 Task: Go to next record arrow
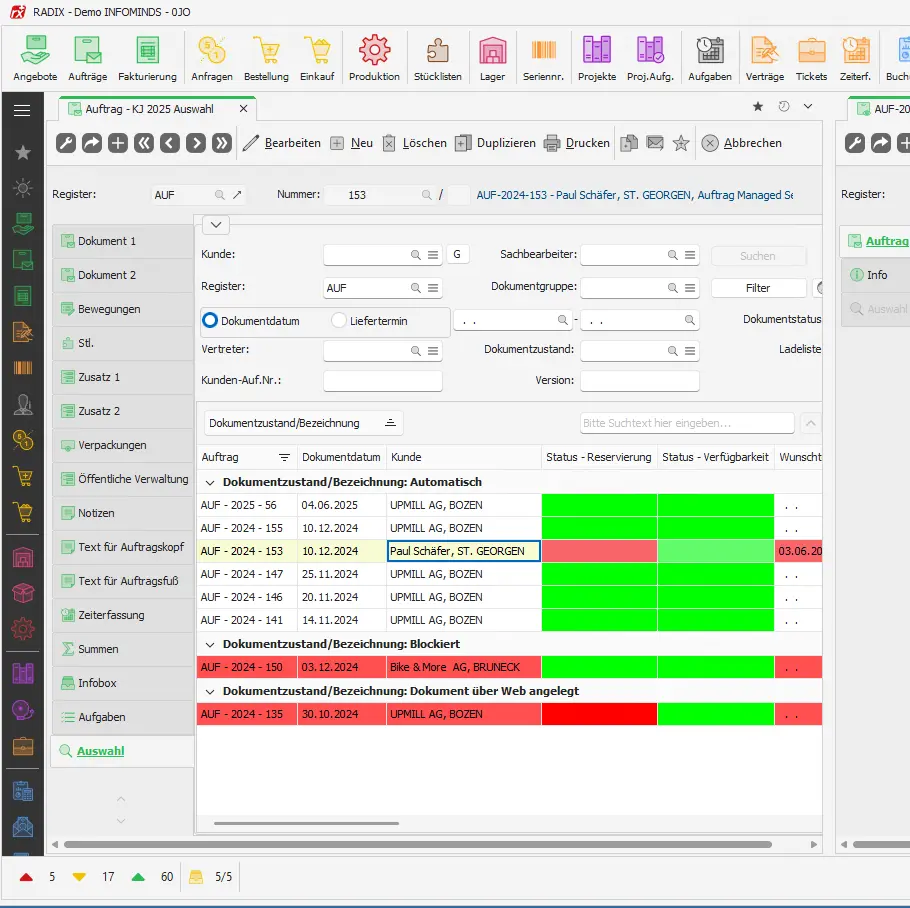point(196,143)
